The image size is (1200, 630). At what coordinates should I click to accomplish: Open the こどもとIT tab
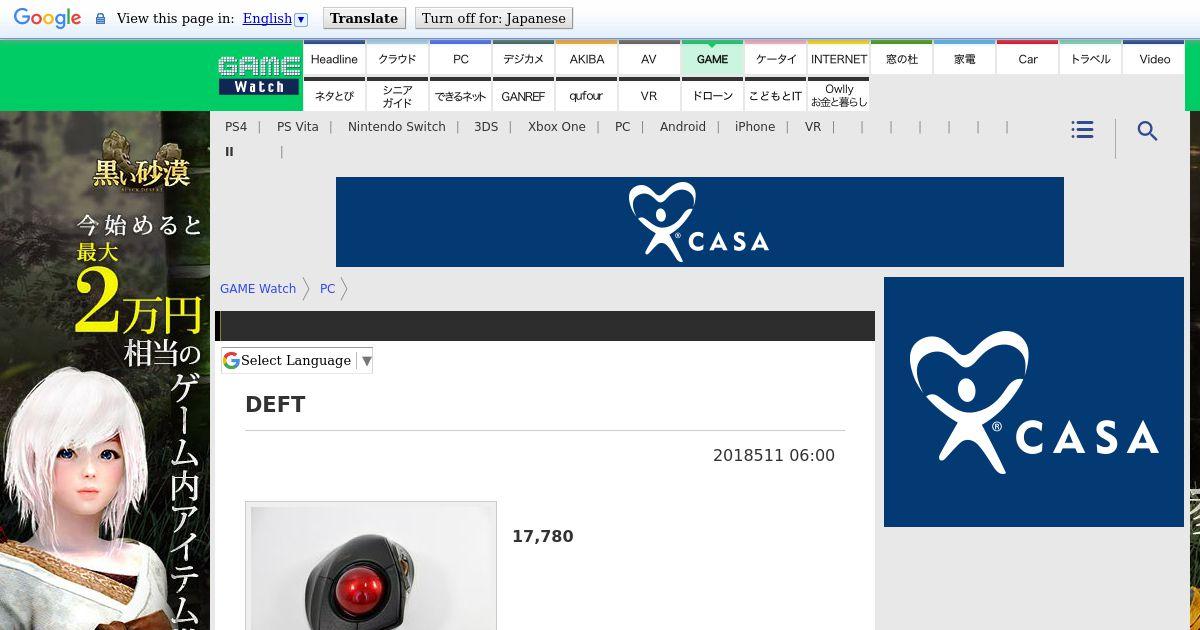click(775, 96)
